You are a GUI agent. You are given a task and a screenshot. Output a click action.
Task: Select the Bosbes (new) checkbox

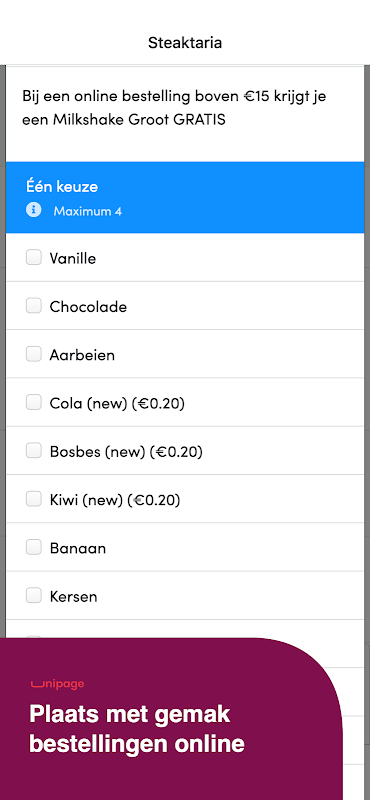point(34,450)
